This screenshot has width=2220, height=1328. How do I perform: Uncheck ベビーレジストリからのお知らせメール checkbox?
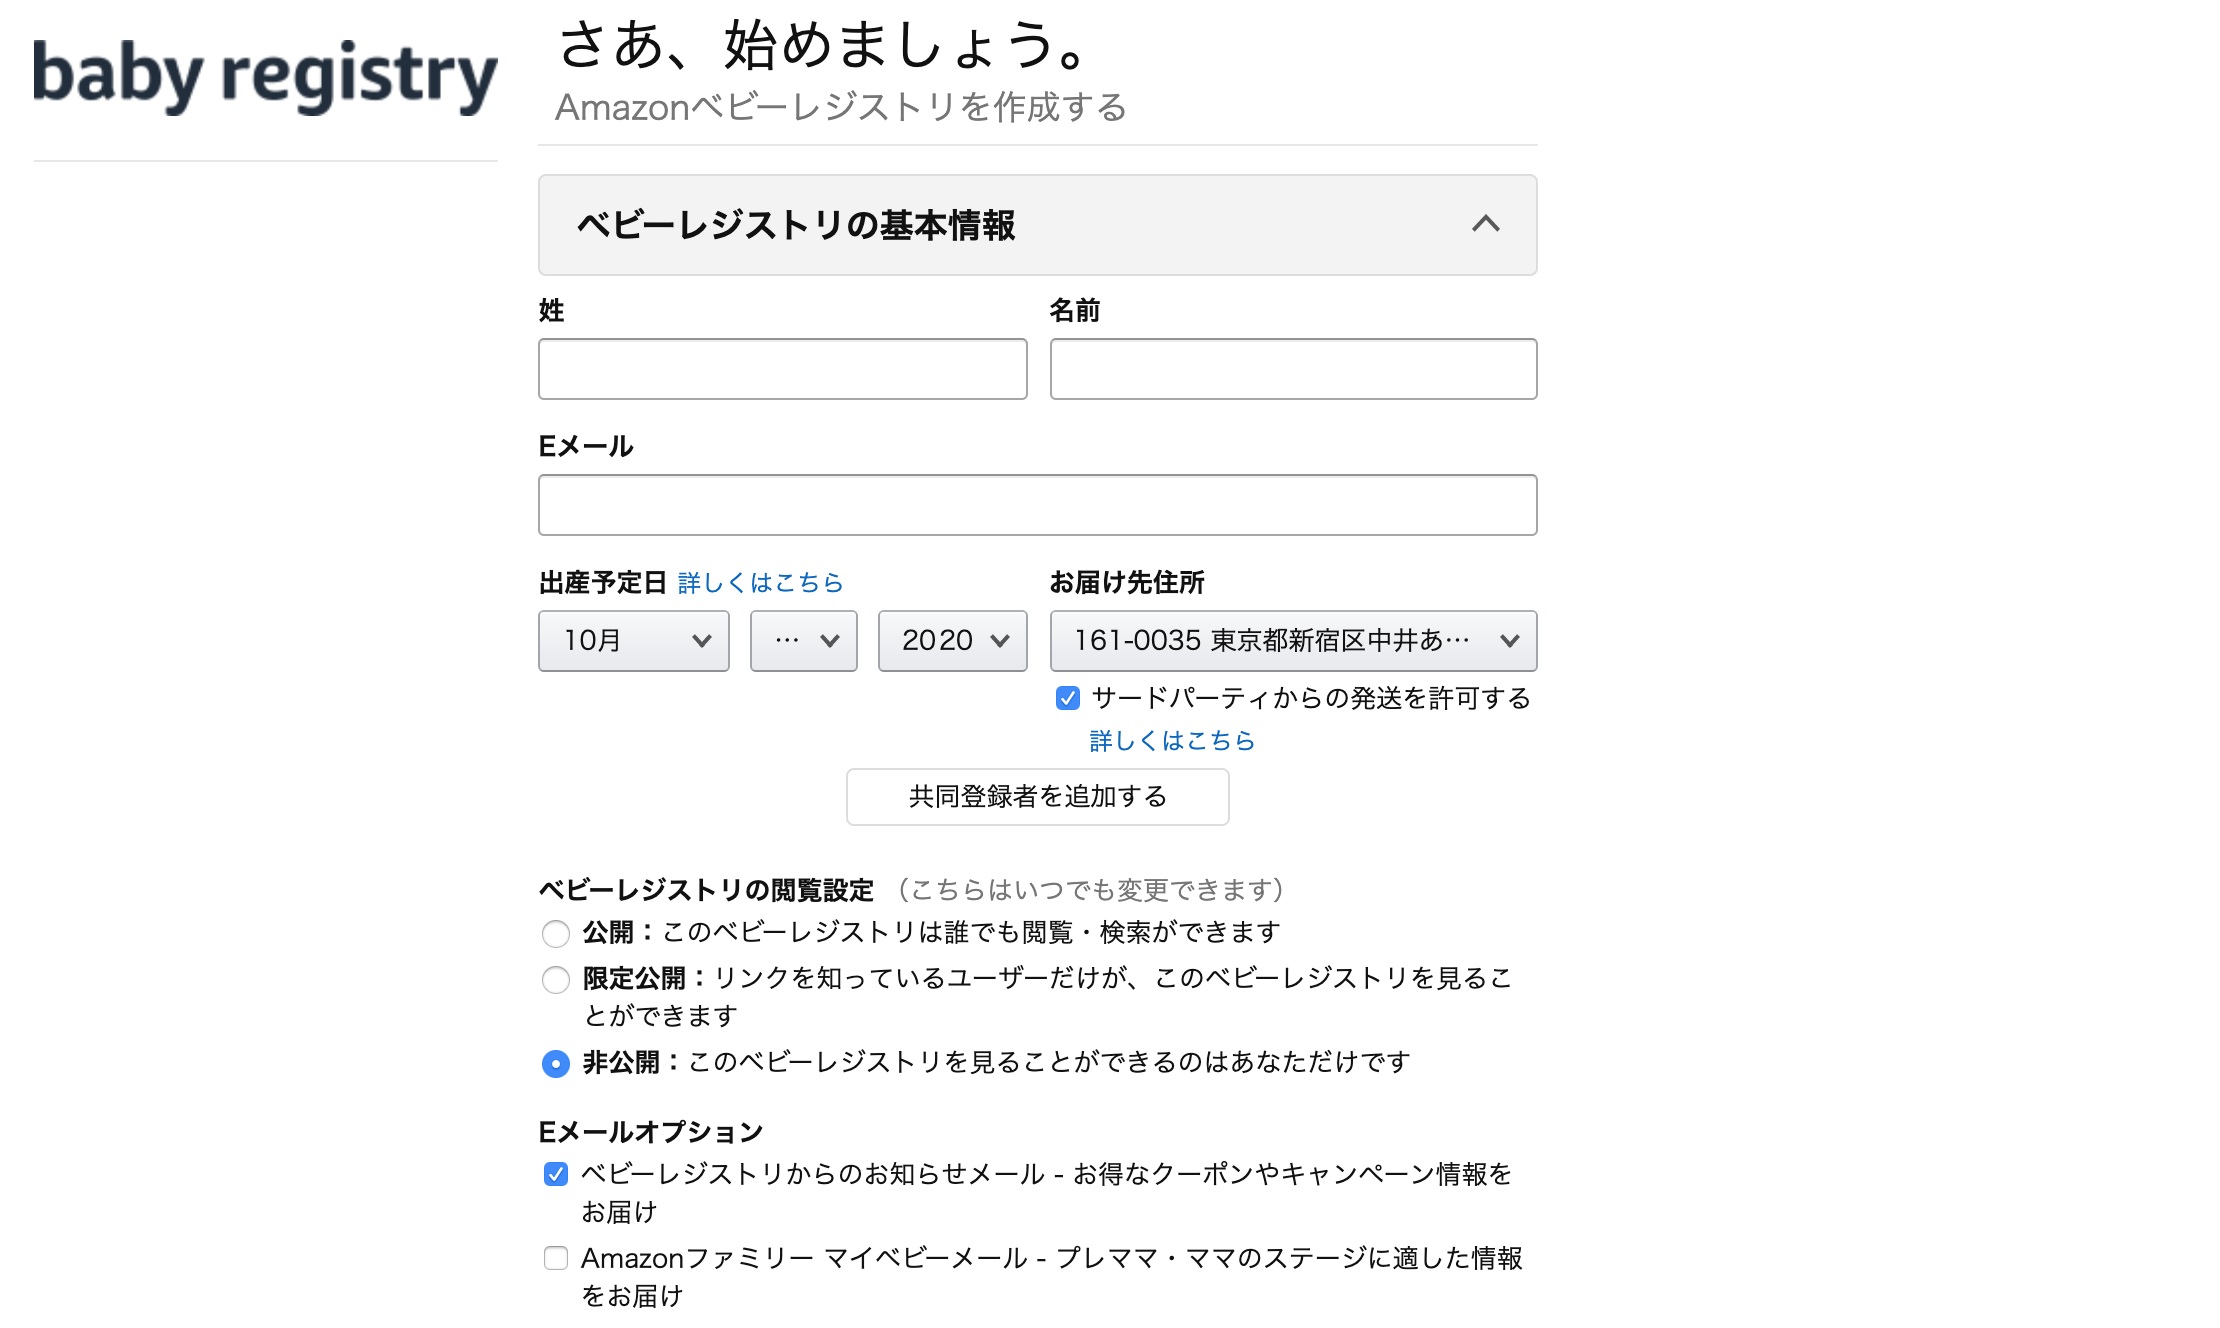click(x=556, y=1174)
